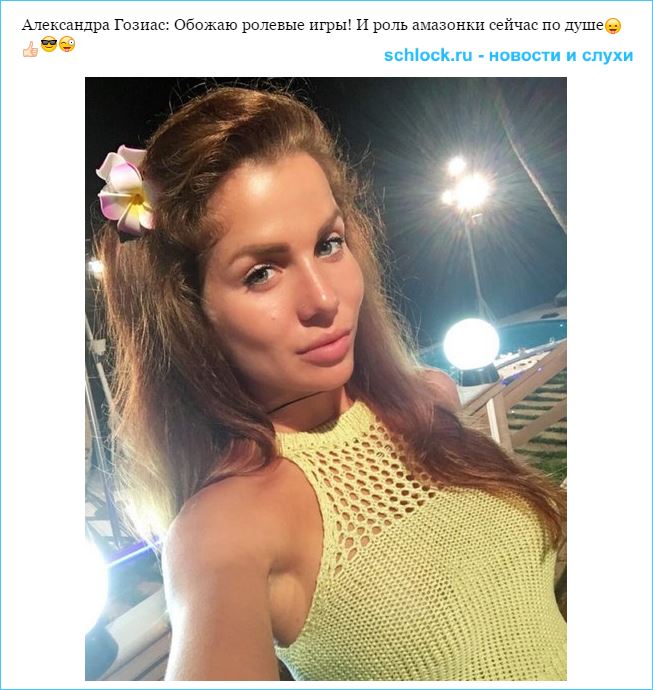This screenshot has width=653, height=690.
Task: Open the selfie photo of the woman
Action: (x=326, y=379)
